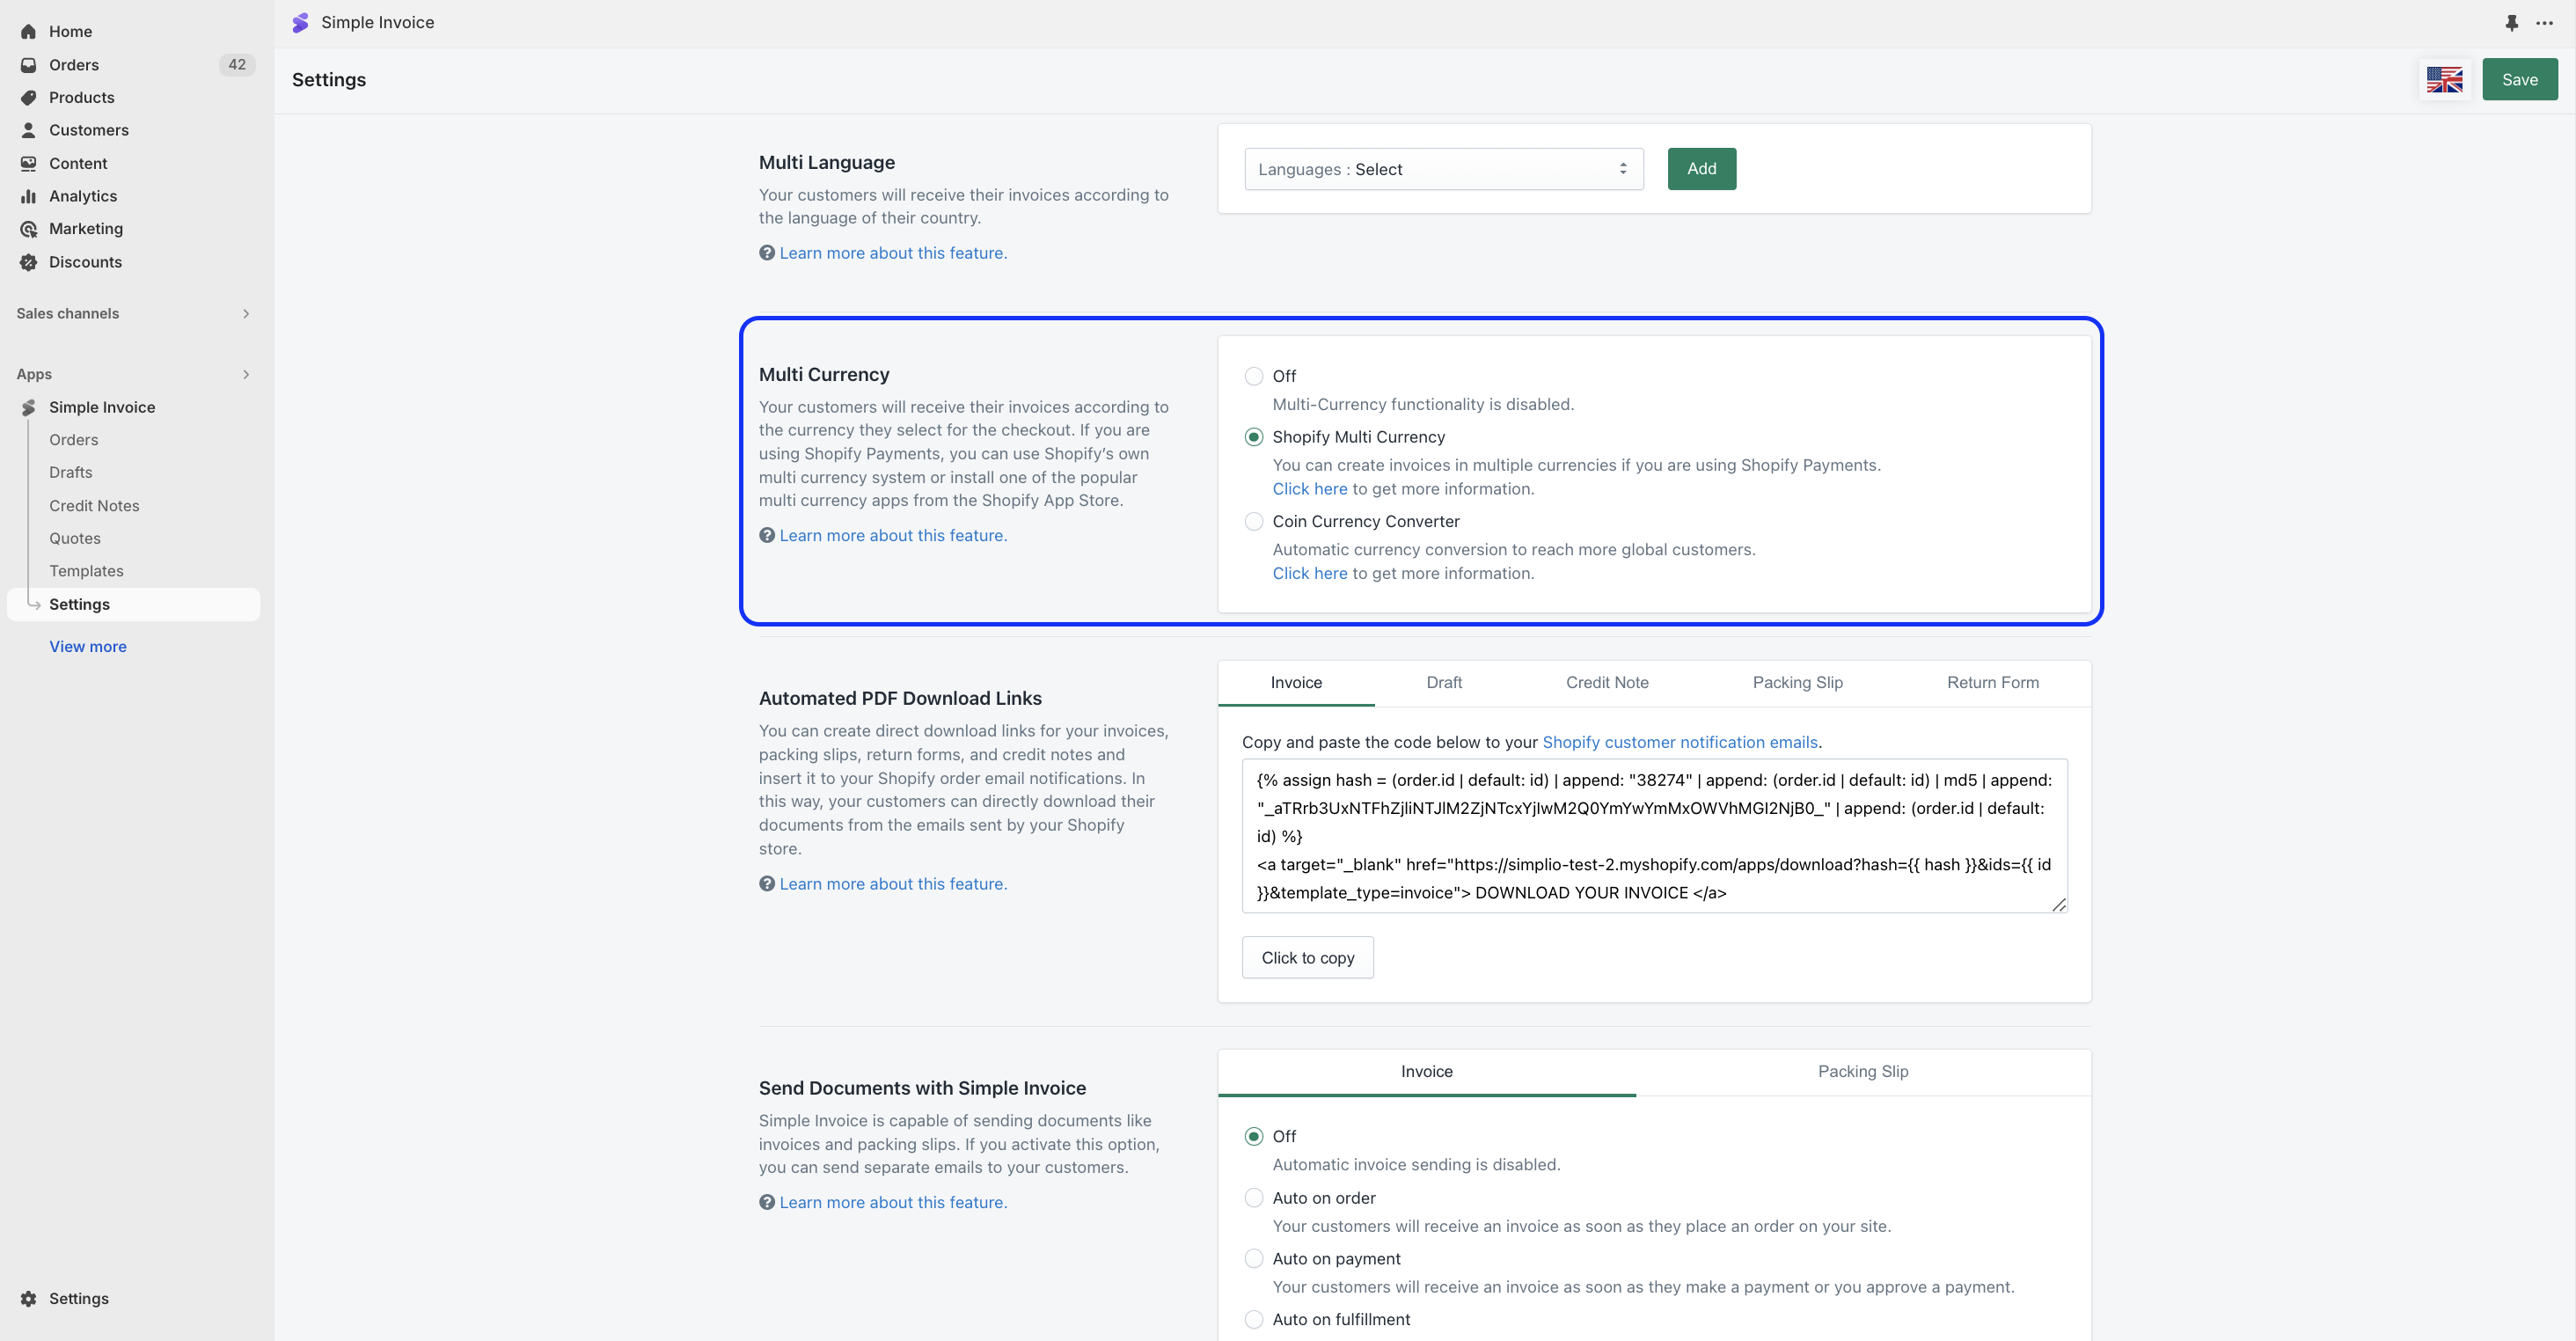Switch to the Credit Note tab

click(1606, 682)
